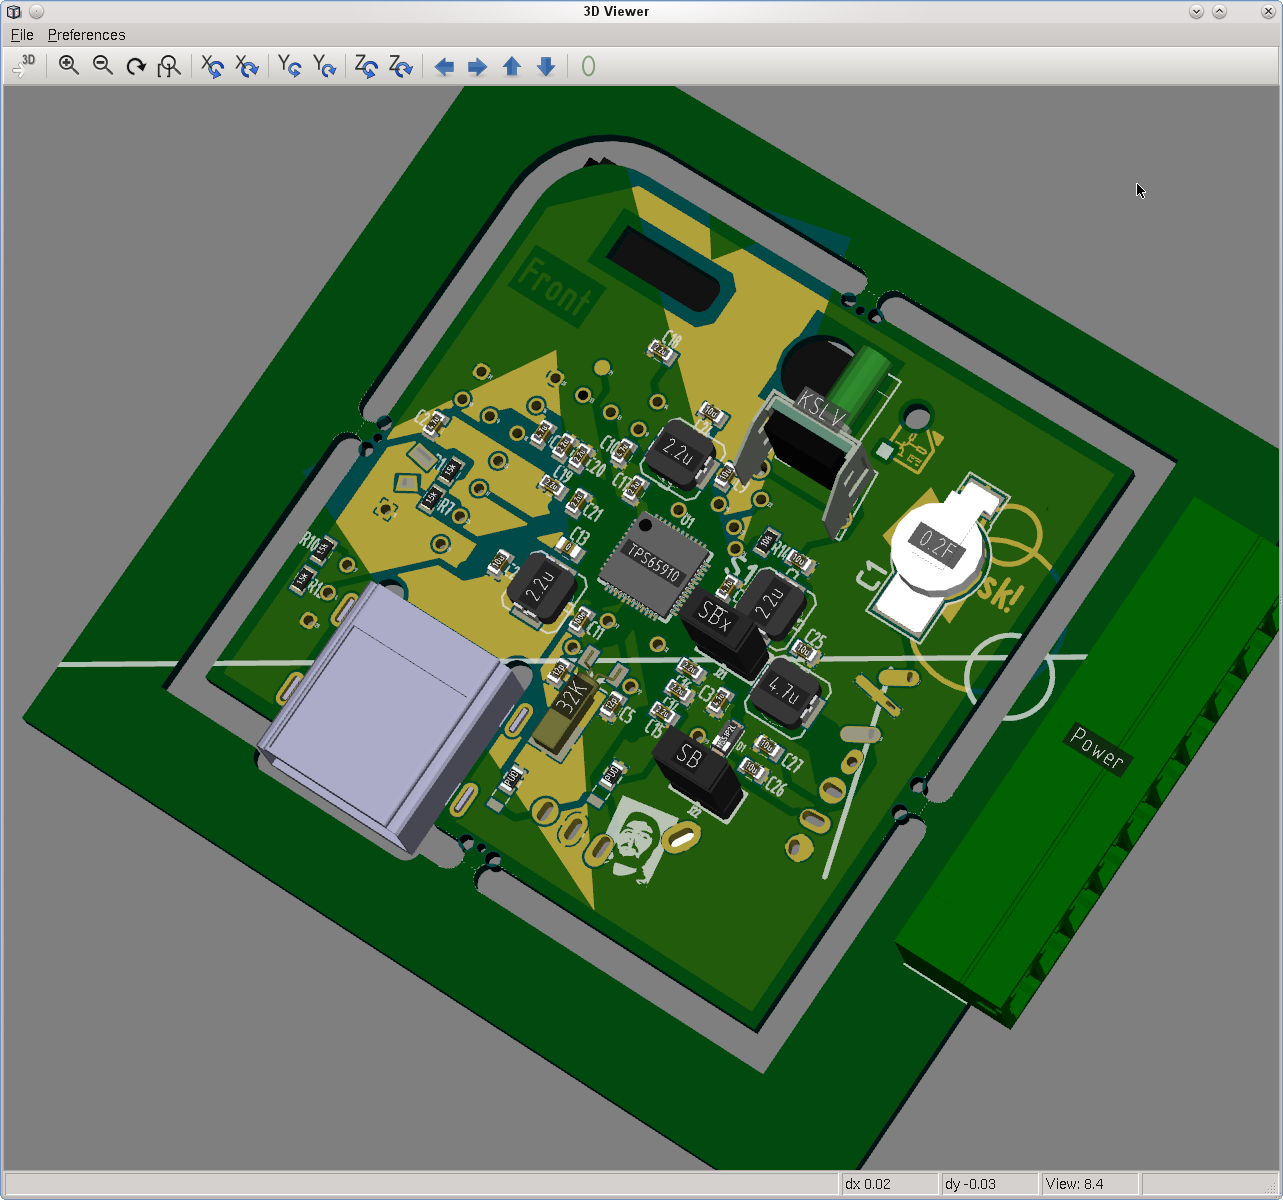Move the view left with the blue arrow
Viewport: 1283px width, 1200px height.
444,67
